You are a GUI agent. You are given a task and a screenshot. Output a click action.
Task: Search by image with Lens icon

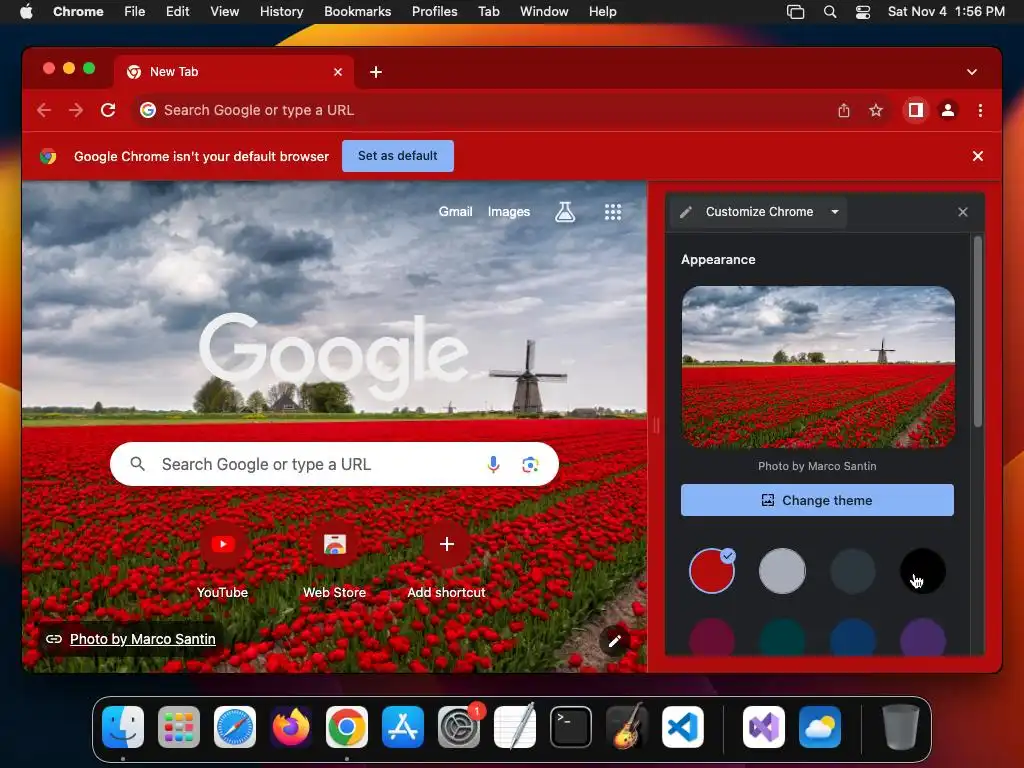(x=530, y=464)
